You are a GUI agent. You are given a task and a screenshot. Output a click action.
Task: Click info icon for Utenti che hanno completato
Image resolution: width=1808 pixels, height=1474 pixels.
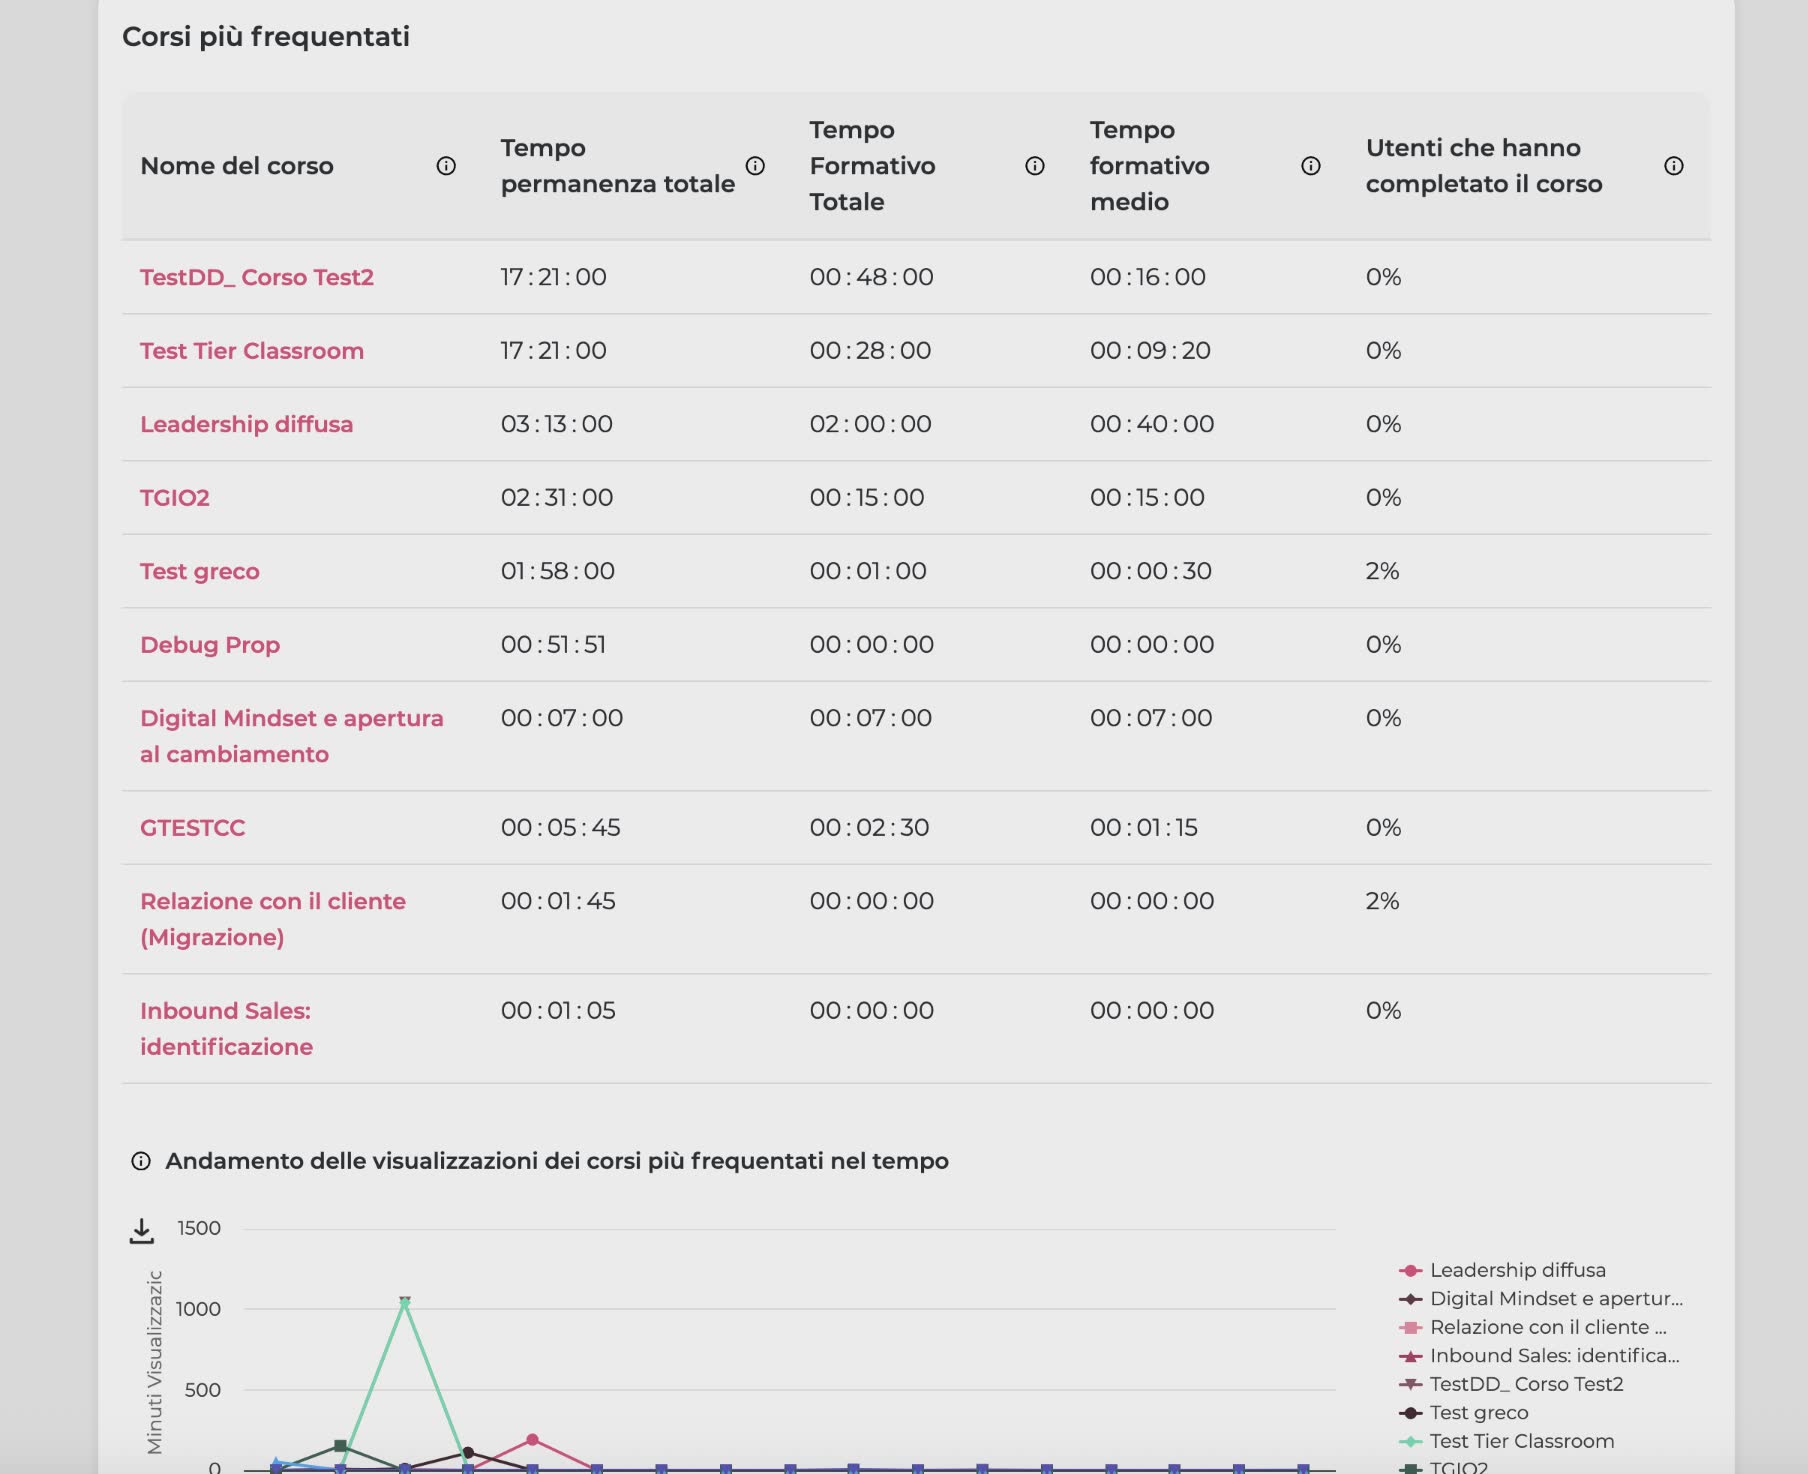pos(1673,166)
